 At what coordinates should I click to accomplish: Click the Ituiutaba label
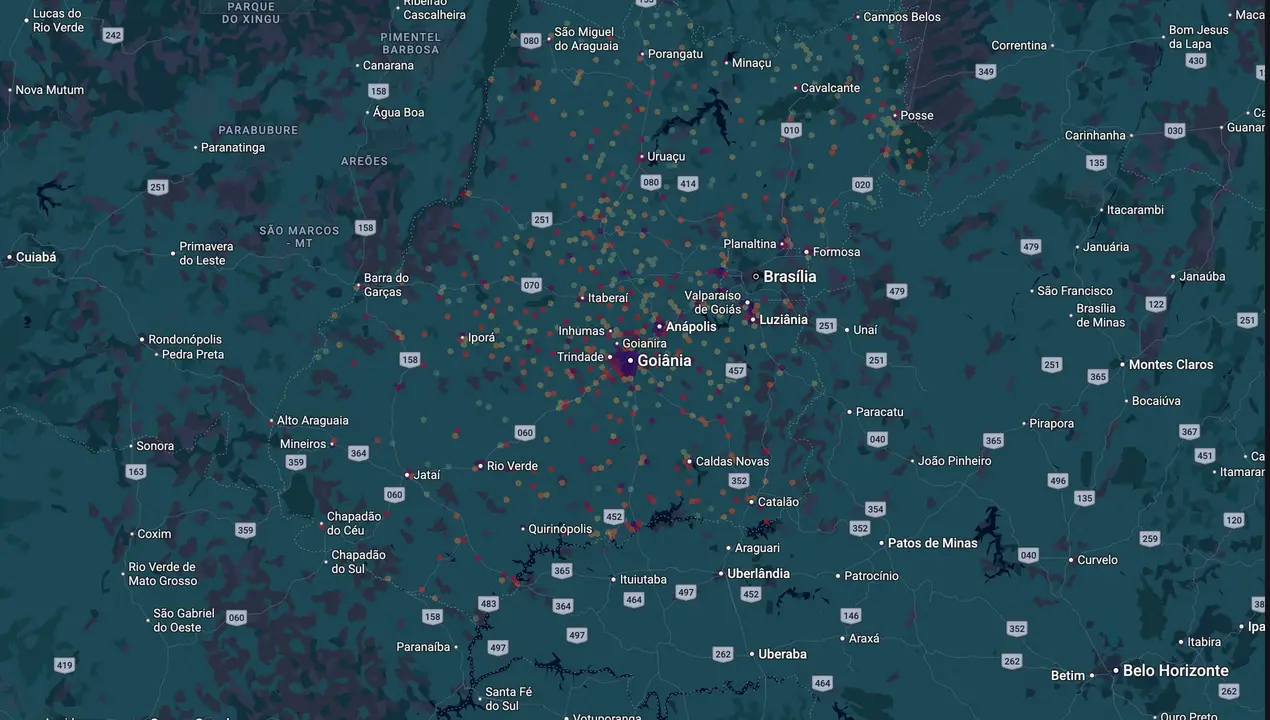point(643,579)
